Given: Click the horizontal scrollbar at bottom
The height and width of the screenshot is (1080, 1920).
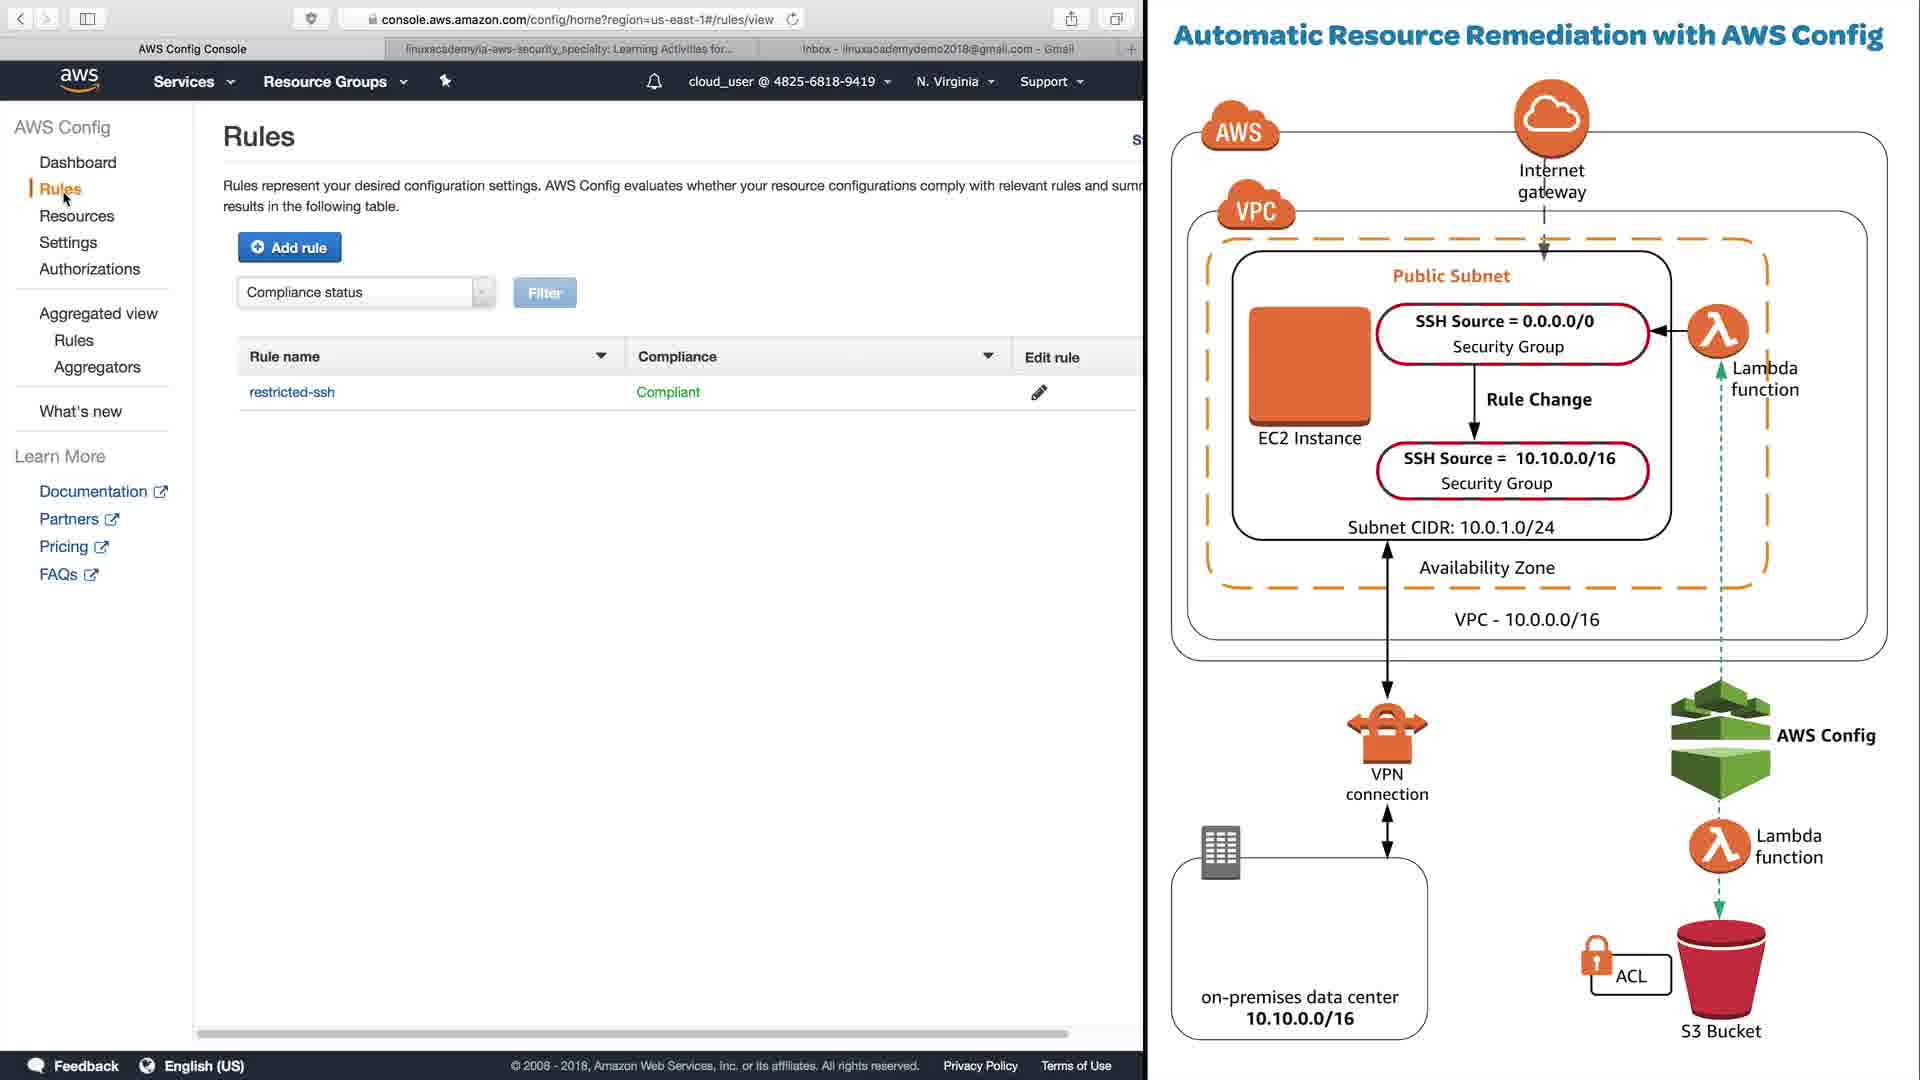Looking at the screenshot, I should coord(632,1033).
